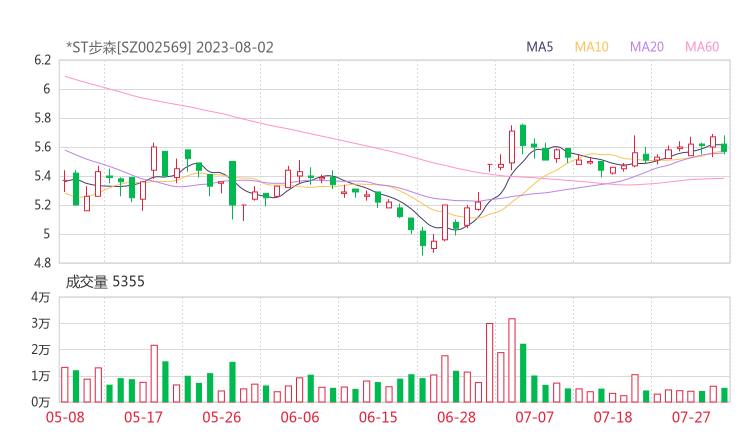Select the 07-27 date label
This screenshot has height=440, width=740.
coord(691,417)
